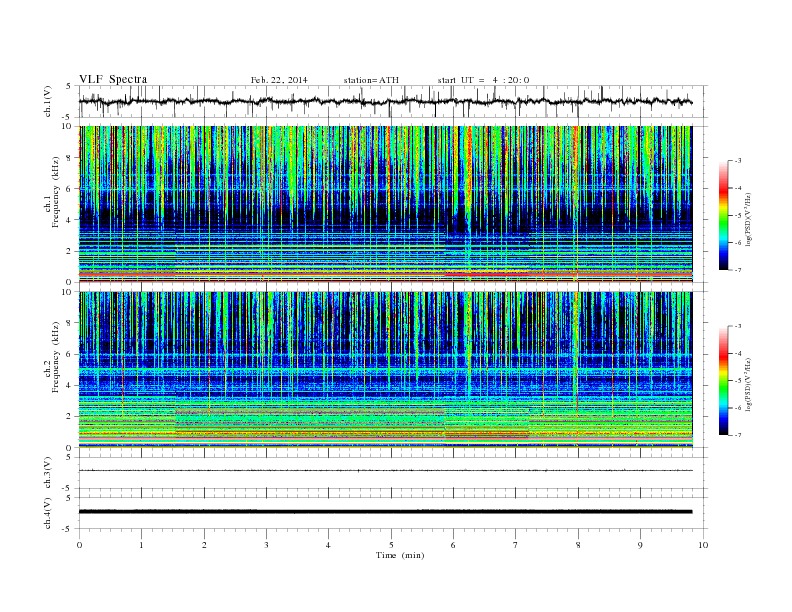
Task: Click the ch.3(V) axis label
Action: (48, 473)
